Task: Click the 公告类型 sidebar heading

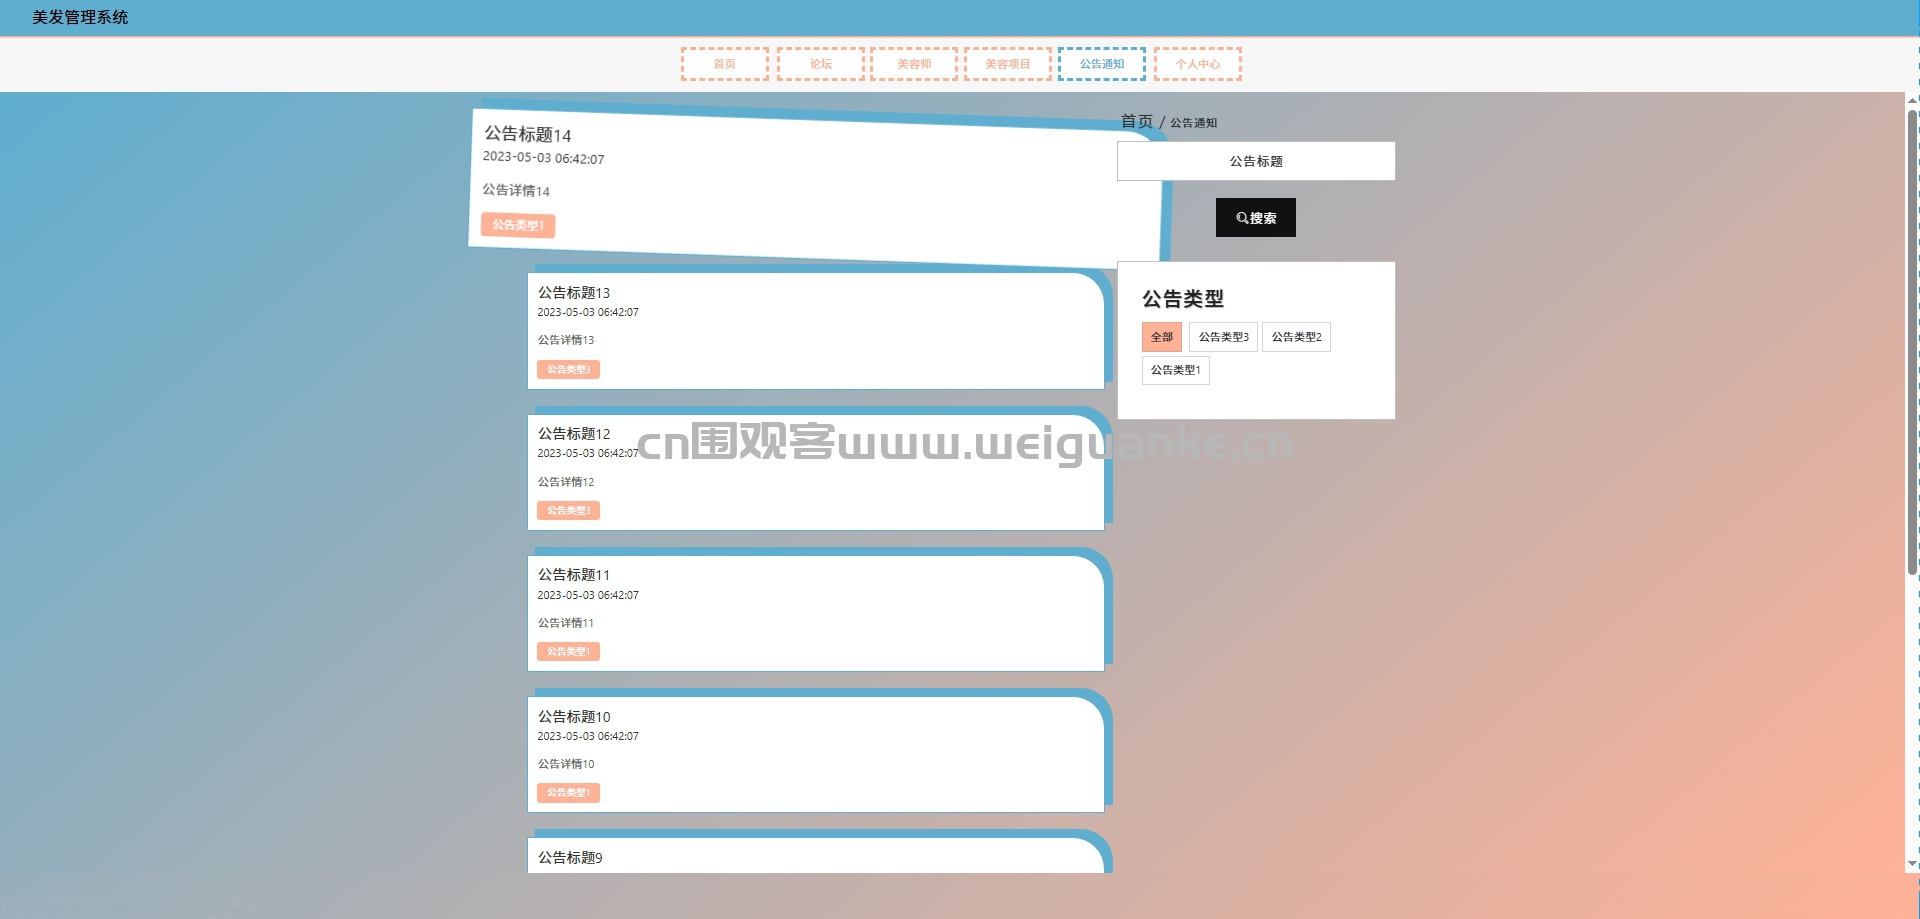Action: pos(1183,299)
